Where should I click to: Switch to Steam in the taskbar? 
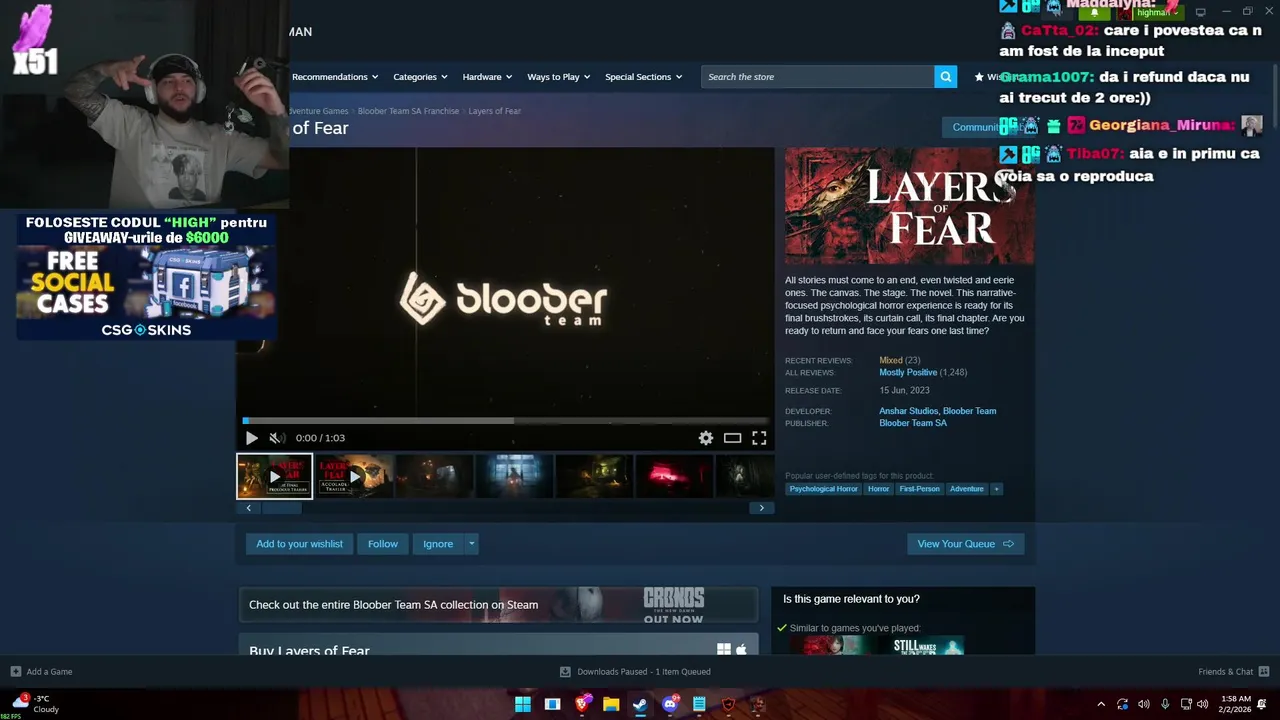pyautogui.click(x=640, y=704)
